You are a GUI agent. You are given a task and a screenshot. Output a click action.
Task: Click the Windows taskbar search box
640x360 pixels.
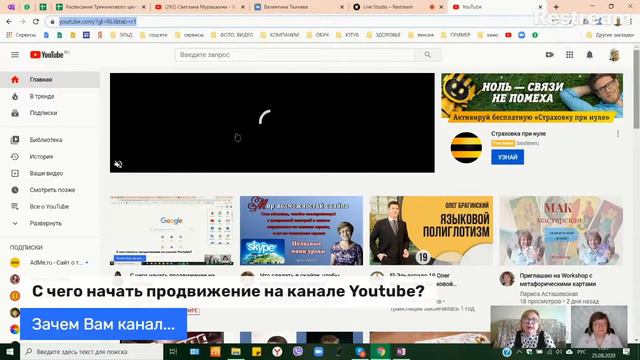point(91,351)
